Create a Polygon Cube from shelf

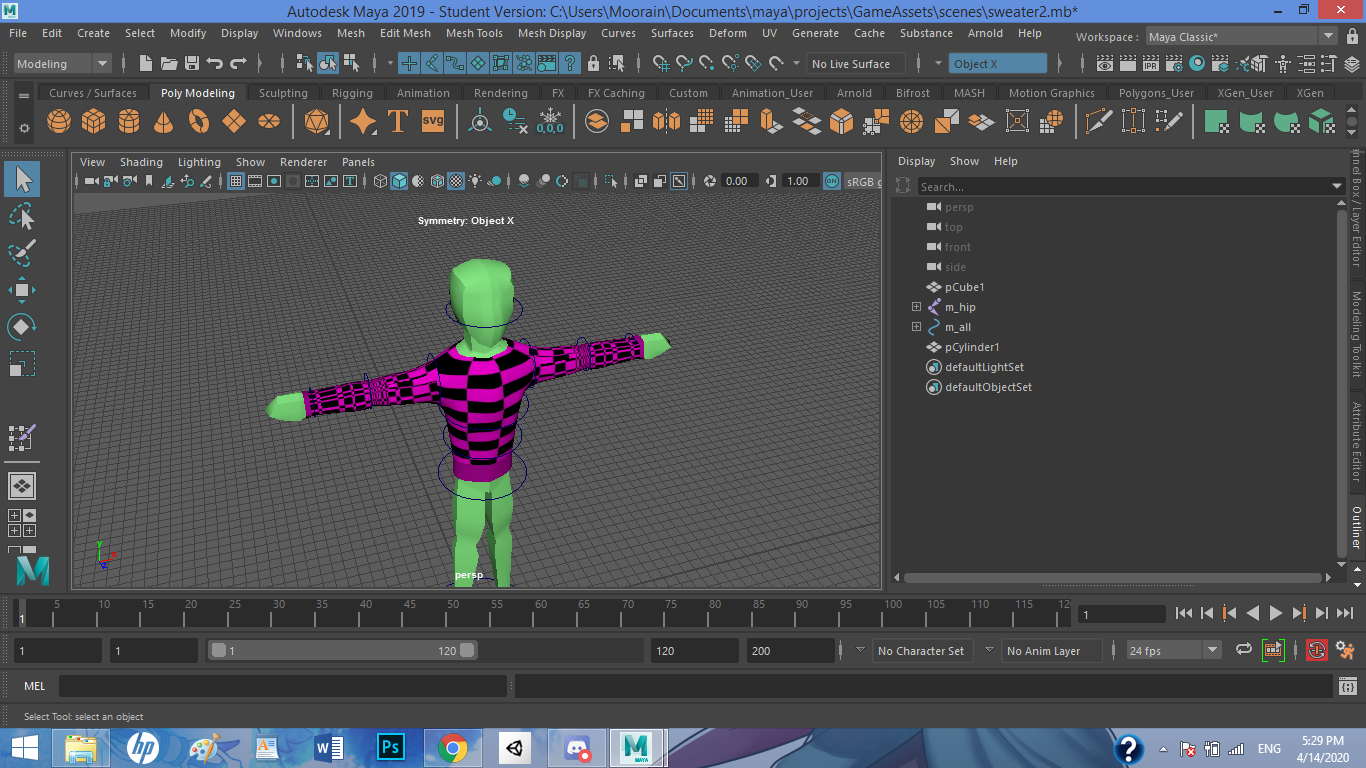click(x=94, y=122)
